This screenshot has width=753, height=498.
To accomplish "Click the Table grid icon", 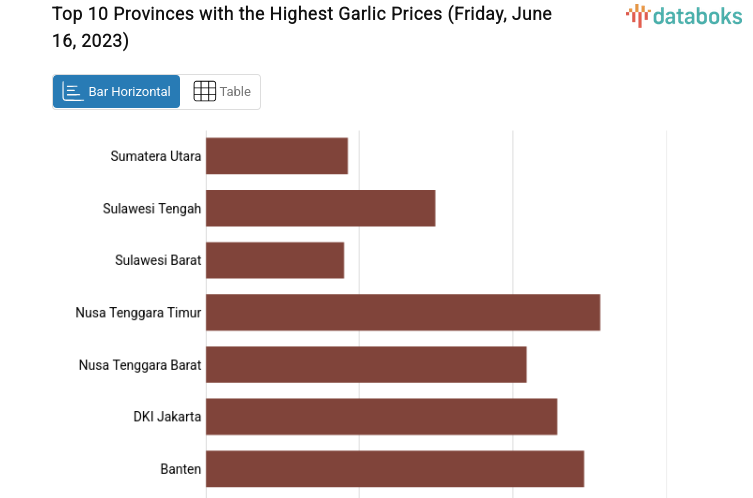I will (204, 92).
